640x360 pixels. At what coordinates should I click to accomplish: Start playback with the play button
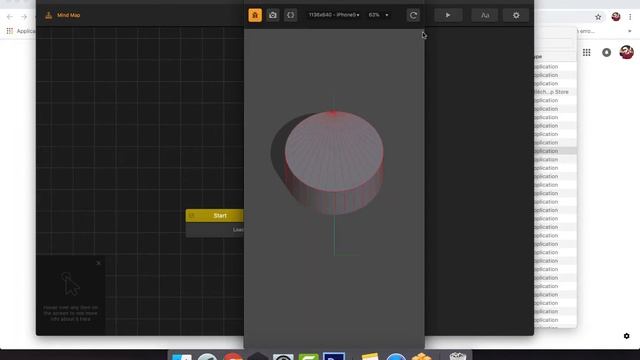(x=448, y=15)
